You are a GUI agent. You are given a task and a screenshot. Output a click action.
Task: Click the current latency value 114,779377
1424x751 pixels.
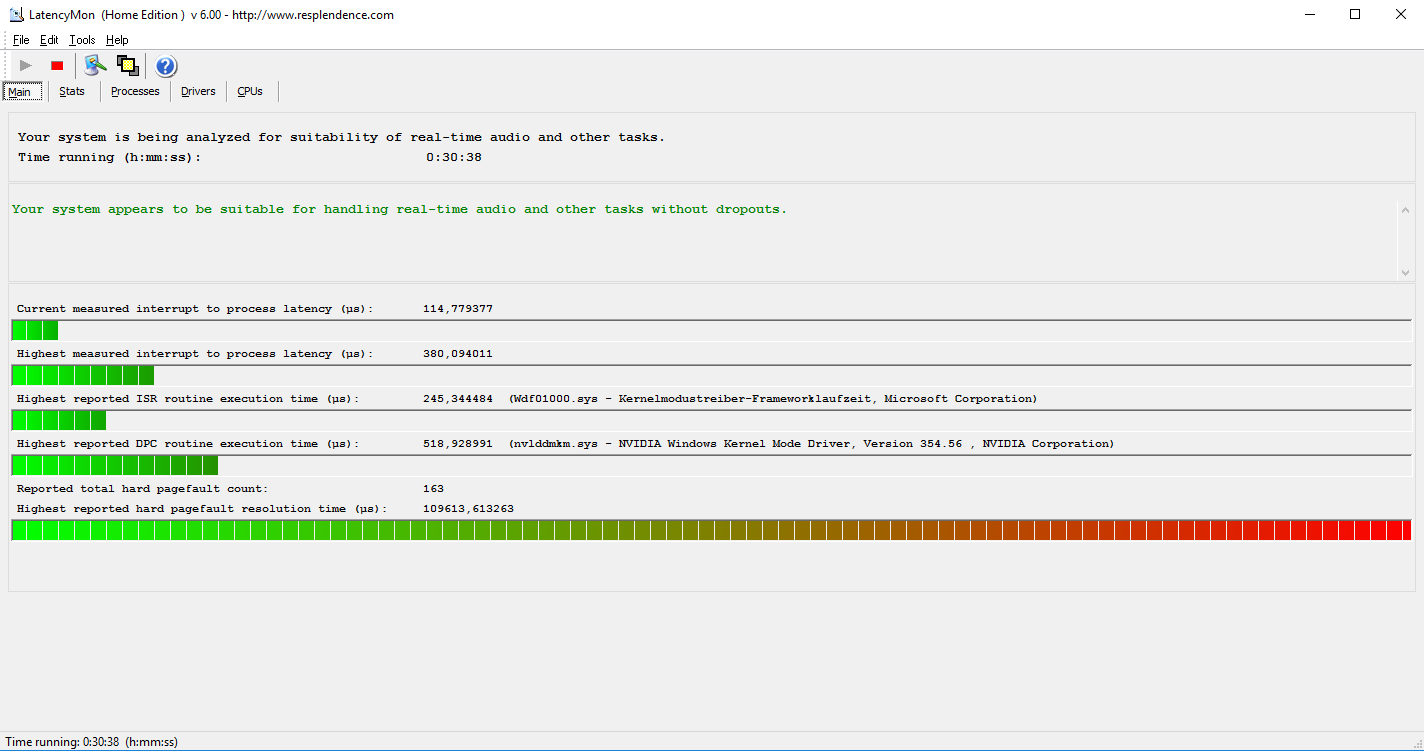tap(458, 309)
